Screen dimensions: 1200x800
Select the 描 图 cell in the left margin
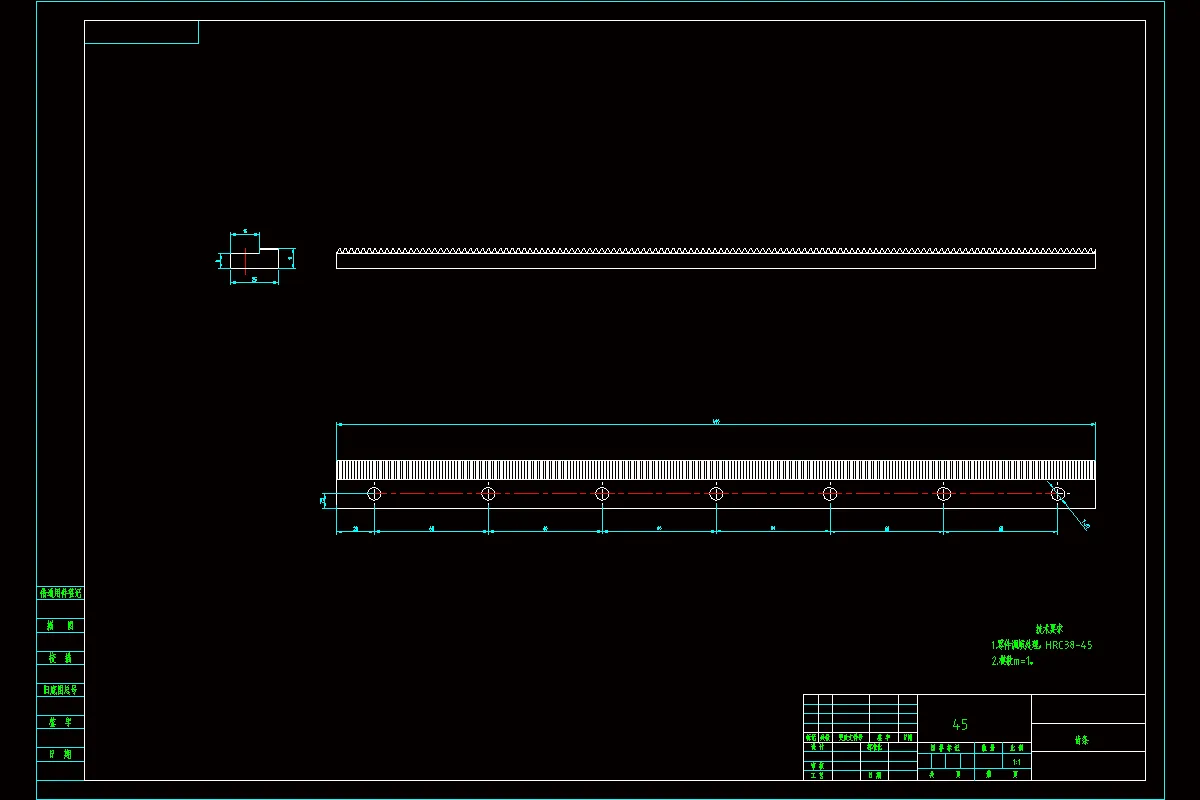pyautogui.click(x=61, y=625)
